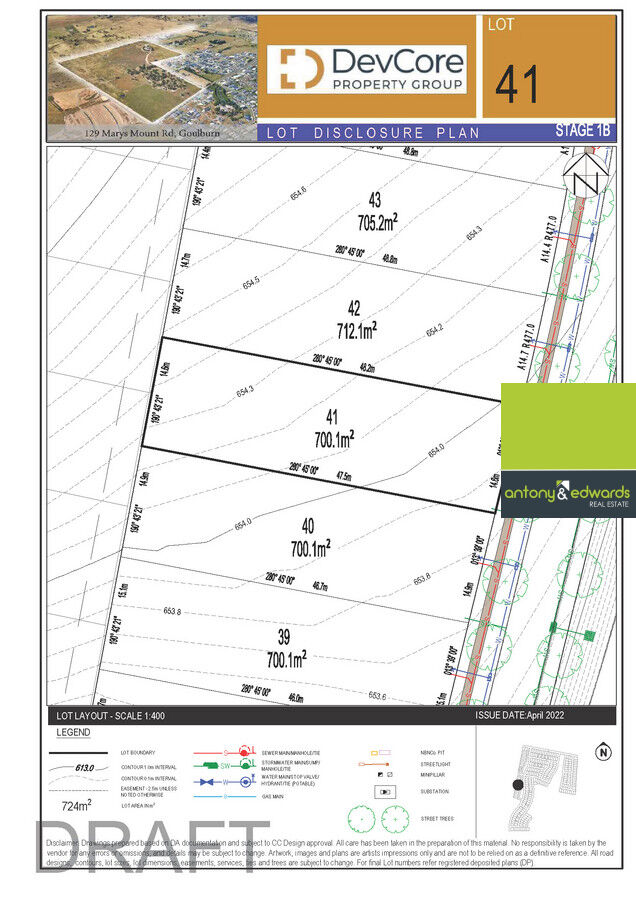Click the A14.7 R477.0 arc label
This screenshot has height=900, width=636.
[526, 346]
